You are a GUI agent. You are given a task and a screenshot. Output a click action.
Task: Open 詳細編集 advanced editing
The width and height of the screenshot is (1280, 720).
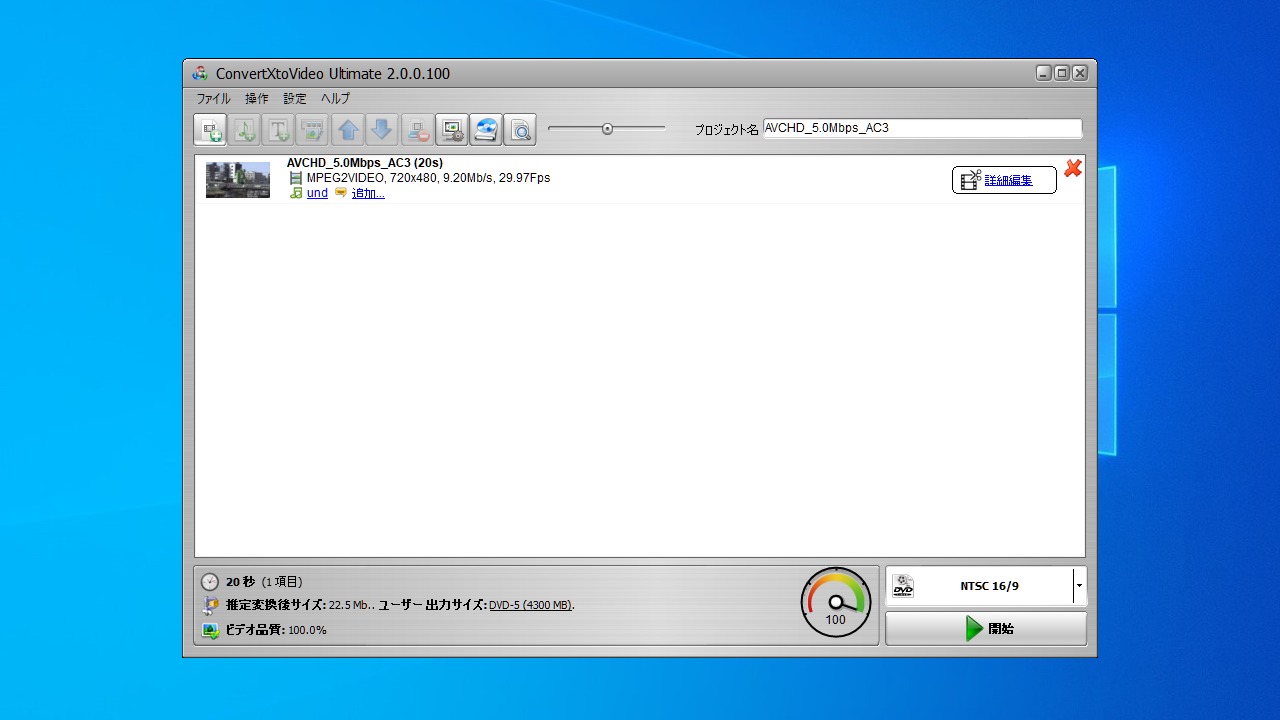[x=1004, y=180]
